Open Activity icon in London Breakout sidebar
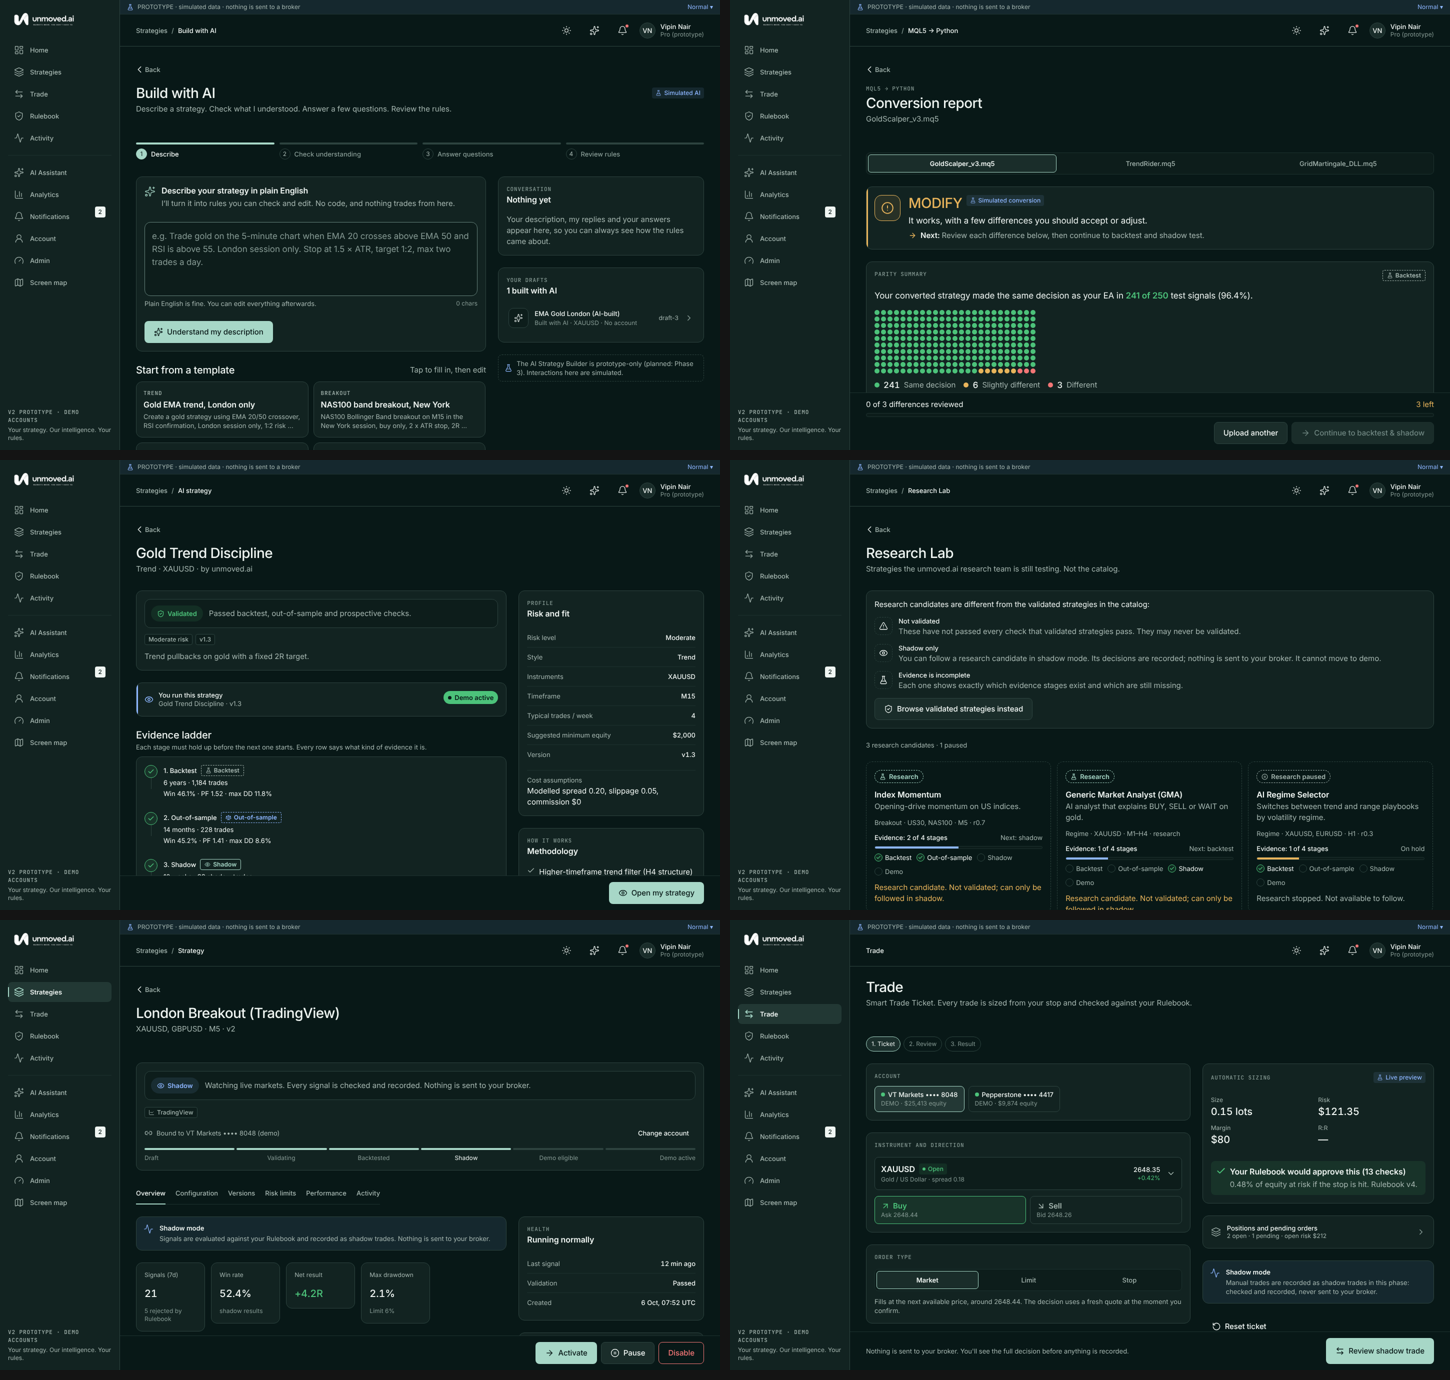Viewport: 1450px width, 1380px height. point(19,1058)
